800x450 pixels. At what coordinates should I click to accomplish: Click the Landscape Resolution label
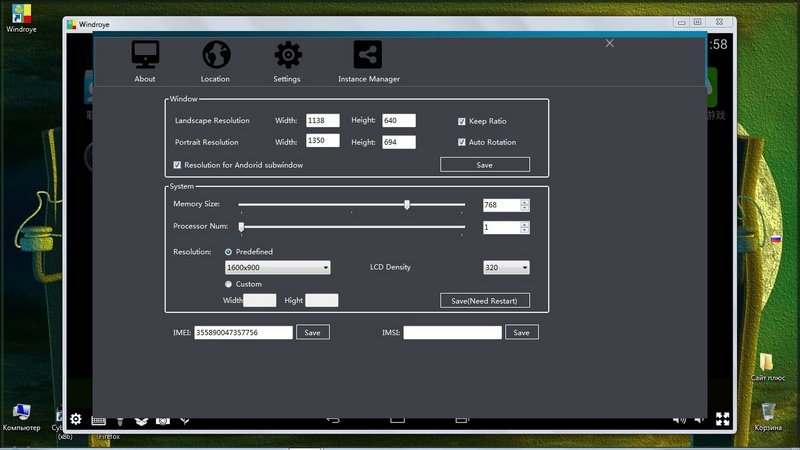point(212,120)
